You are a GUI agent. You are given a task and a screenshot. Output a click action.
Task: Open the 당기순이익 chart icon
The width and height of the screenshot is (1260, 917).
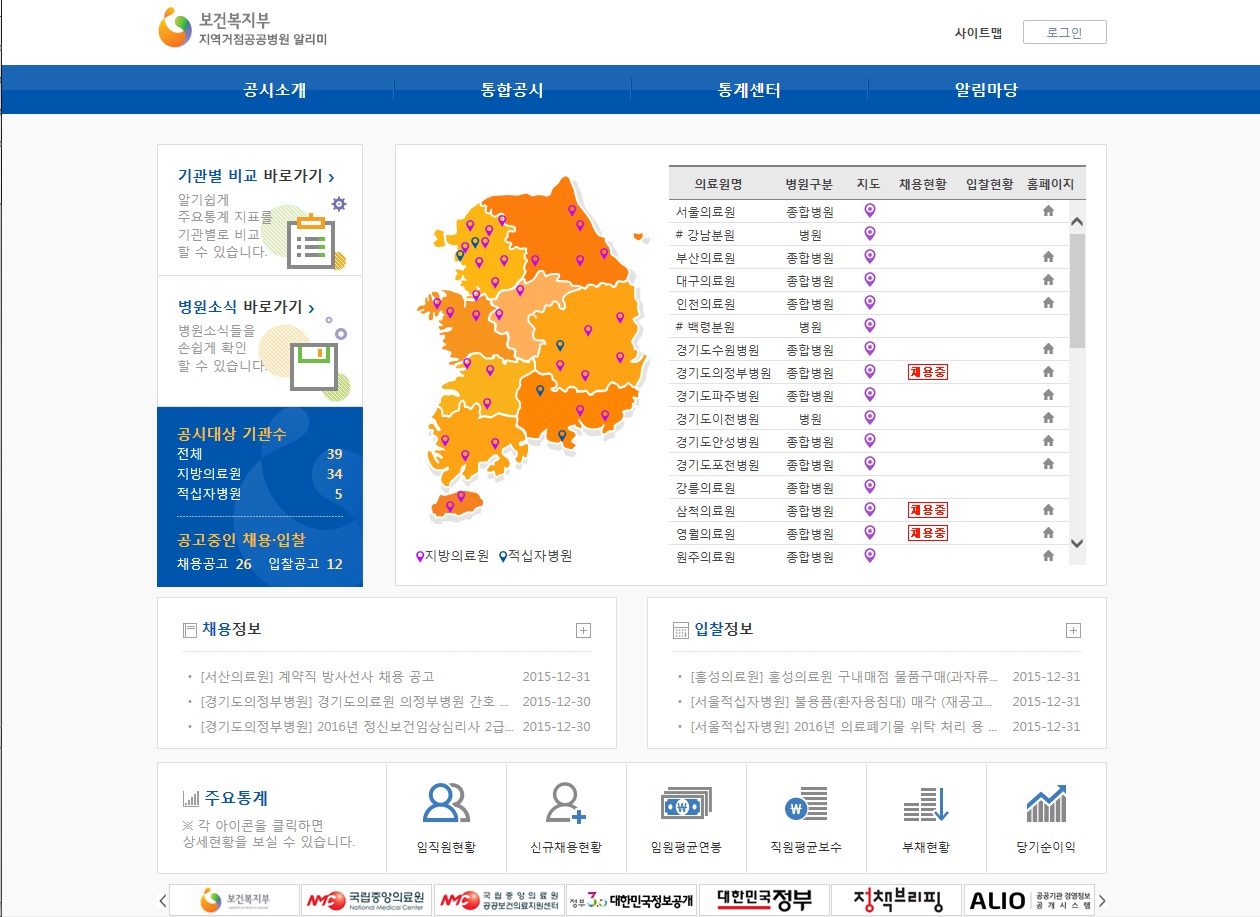pos(1046,803)
